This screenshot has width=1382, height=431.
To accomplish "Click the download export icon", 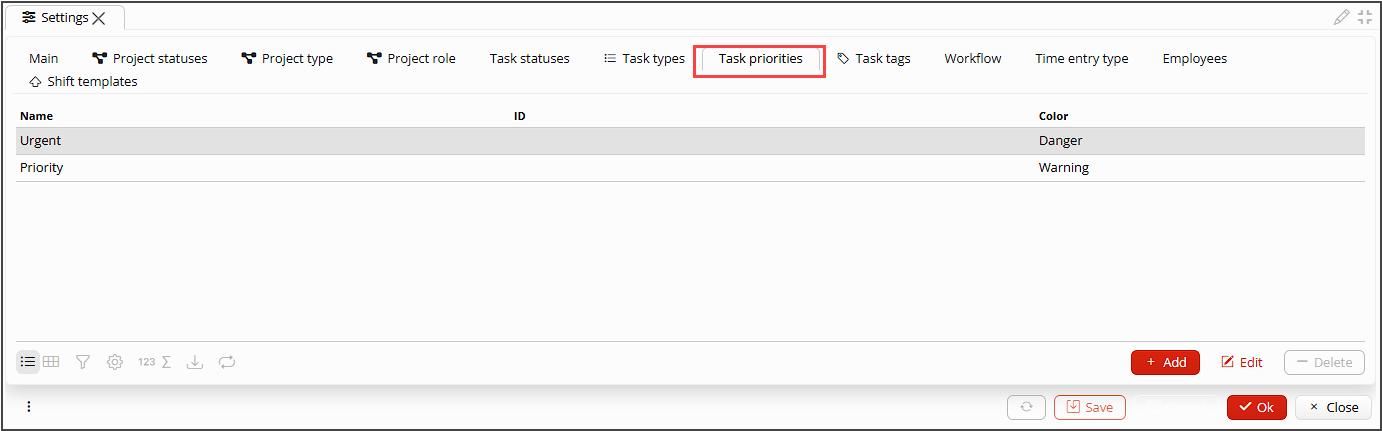I will (x=195, y=362).
